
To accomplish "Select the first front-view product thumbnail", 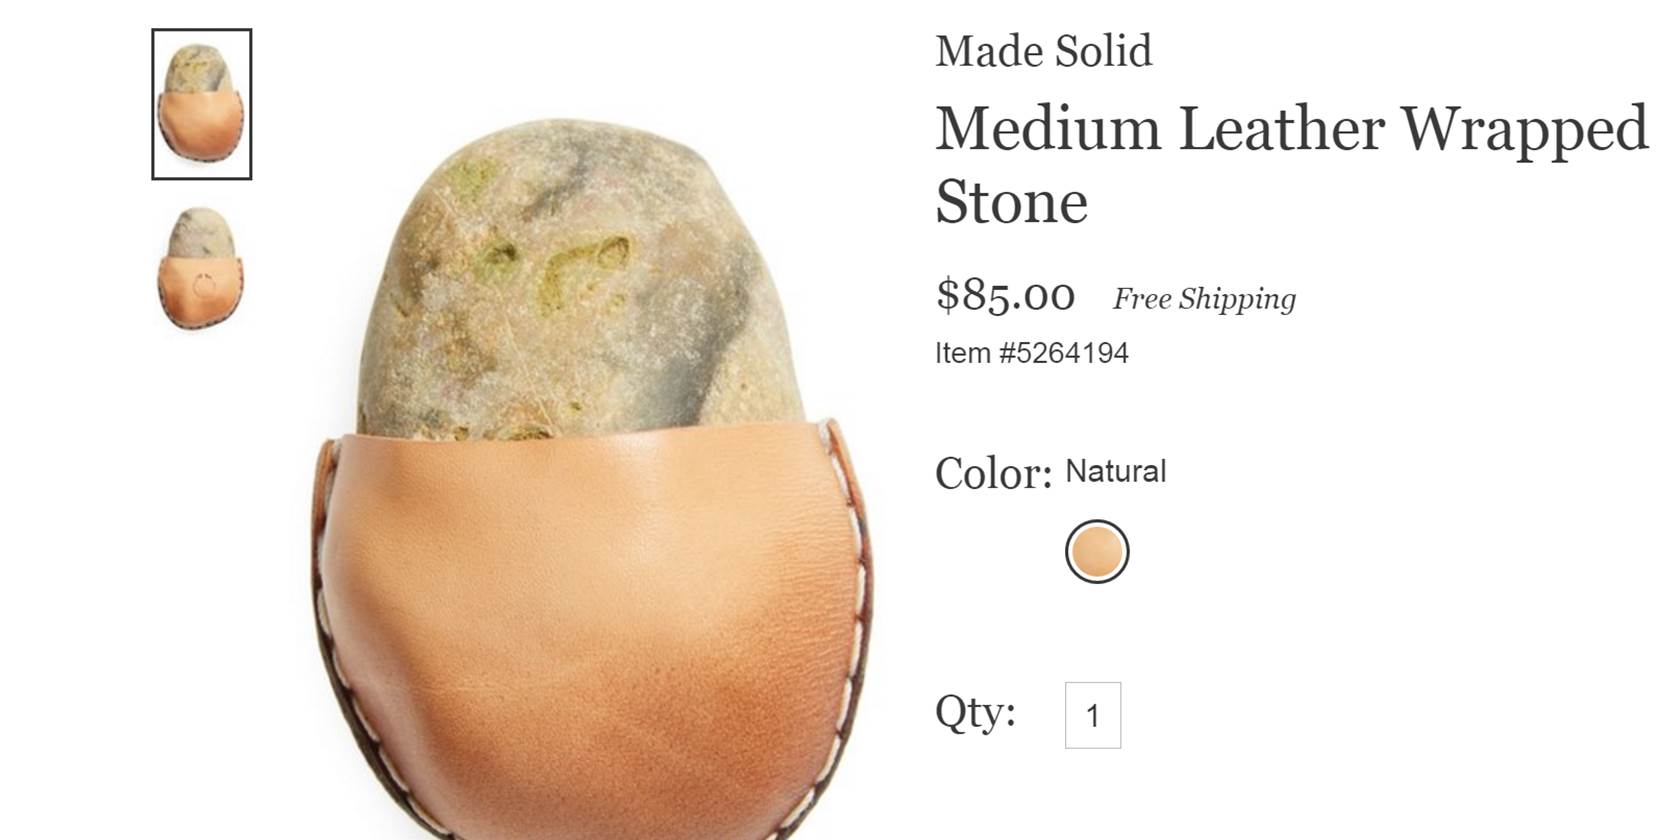I will 201,104.
